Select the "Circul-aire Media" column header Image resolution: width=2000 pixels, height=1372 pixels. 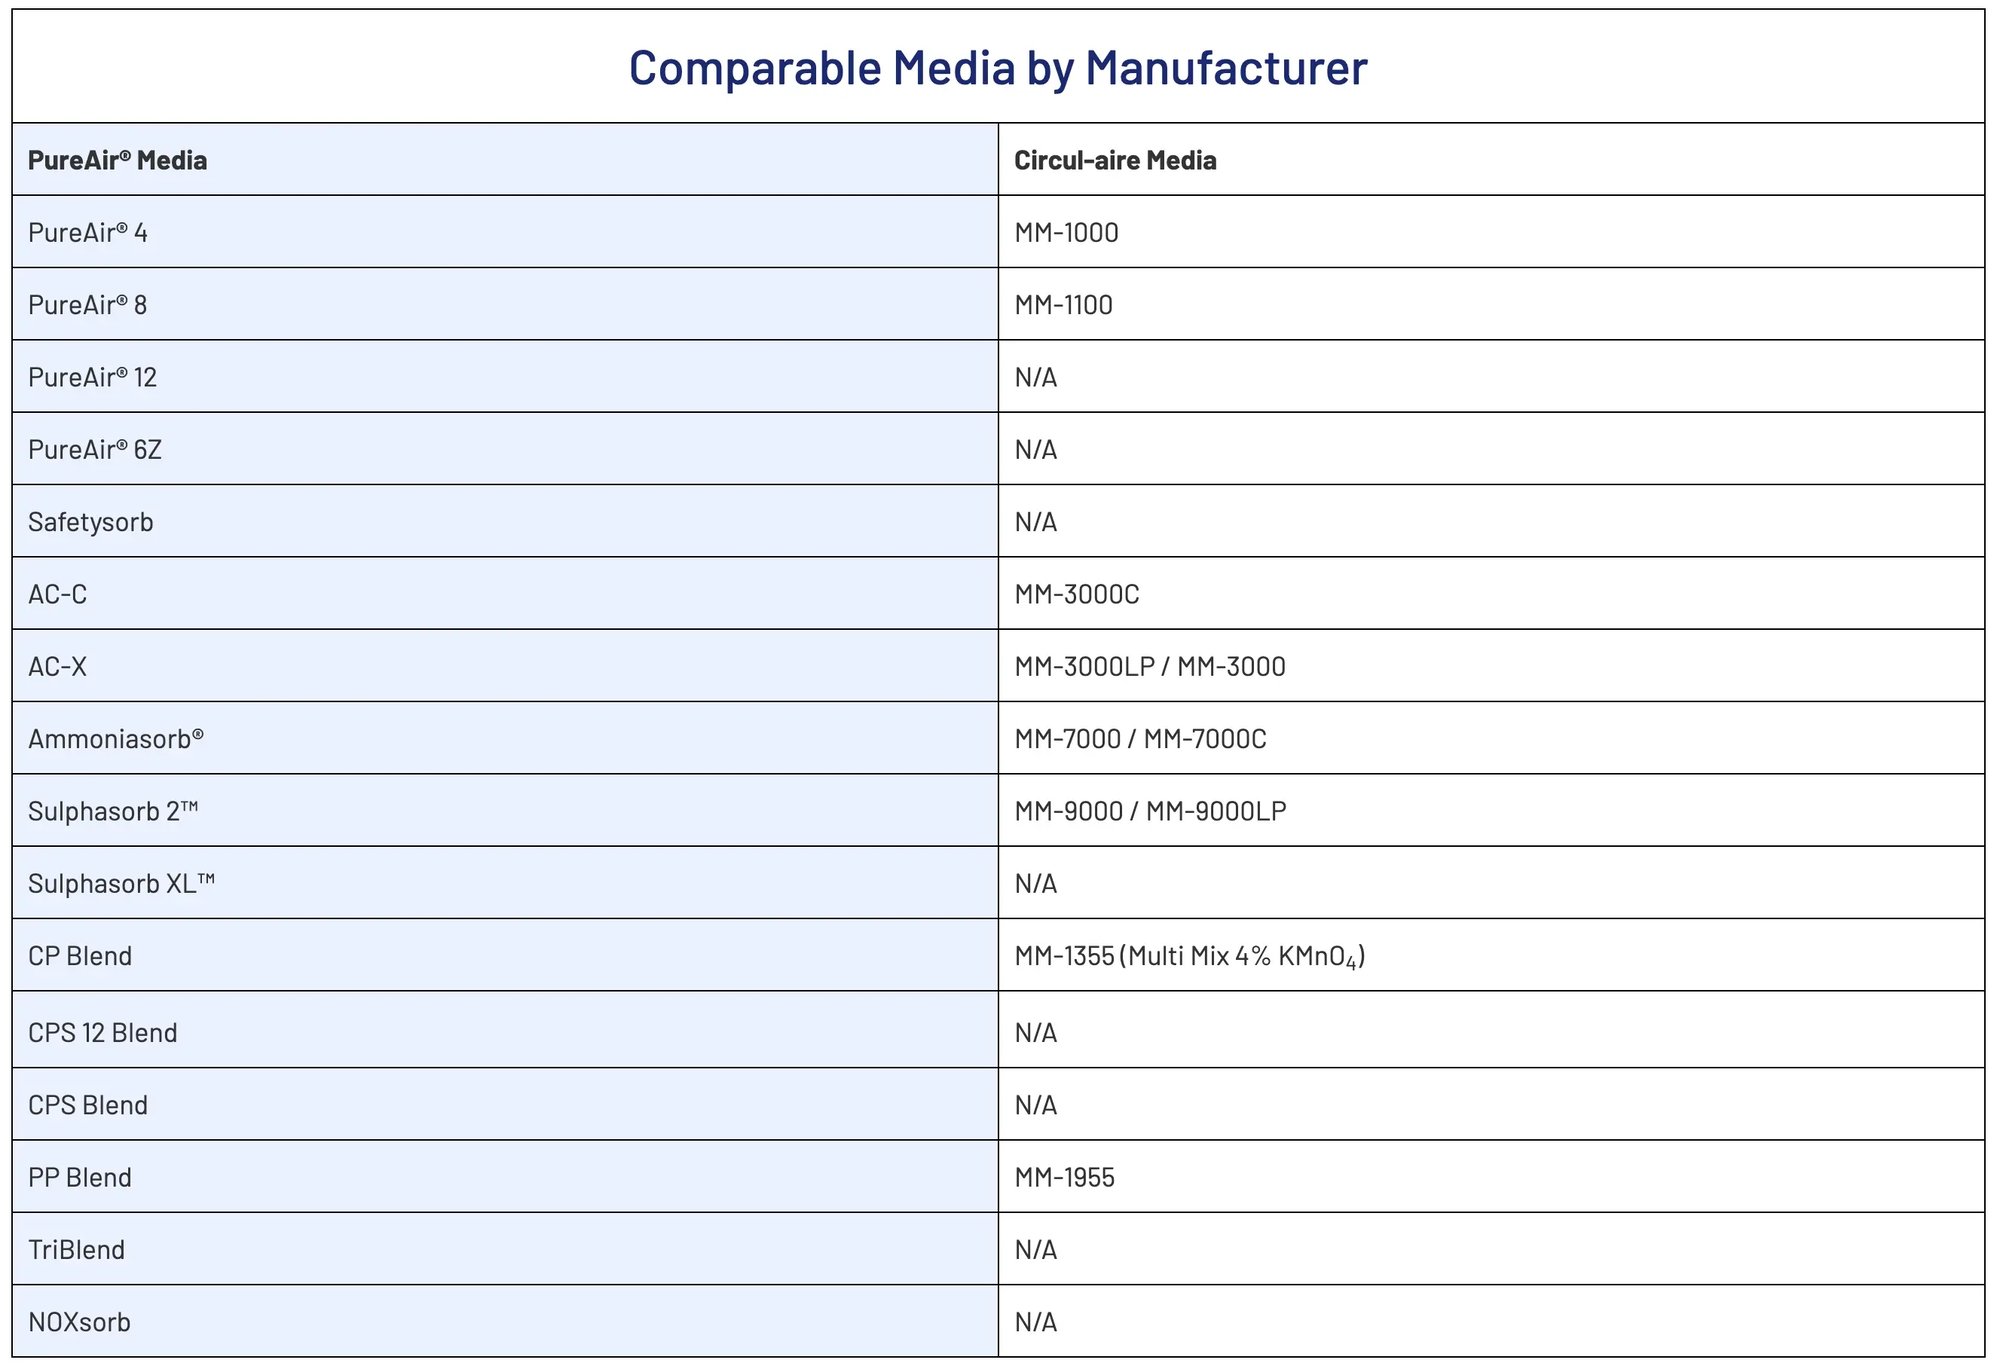pos(1115,160)
